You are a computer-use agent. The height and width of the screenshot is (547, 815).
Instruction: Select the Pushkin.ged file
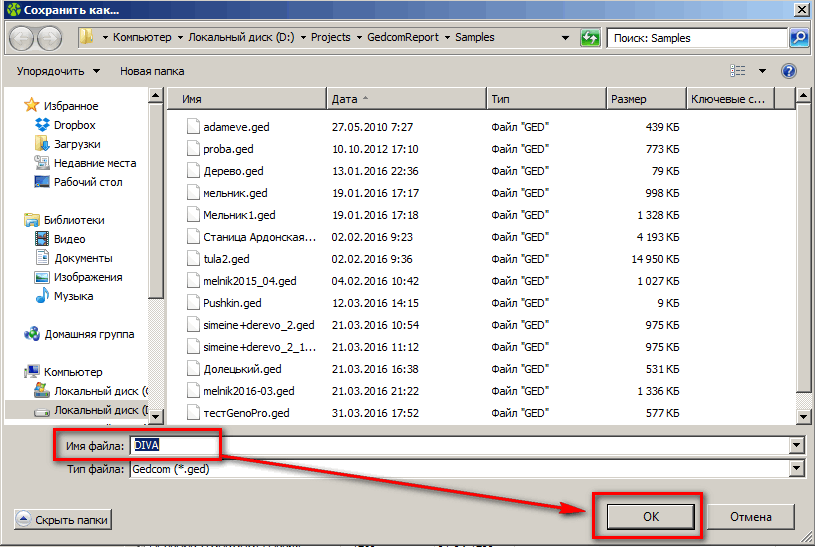click(x=232, y=303)
